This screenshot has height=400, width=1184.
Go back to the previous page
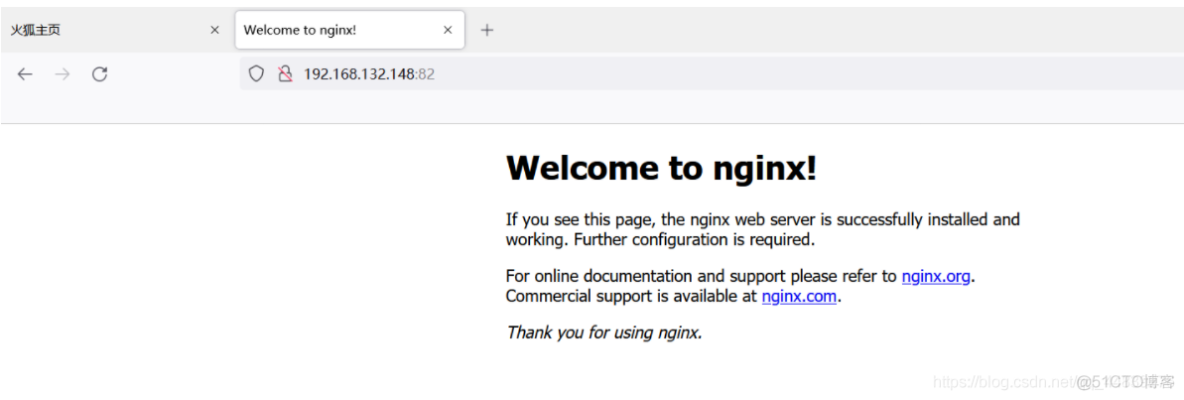25,74
